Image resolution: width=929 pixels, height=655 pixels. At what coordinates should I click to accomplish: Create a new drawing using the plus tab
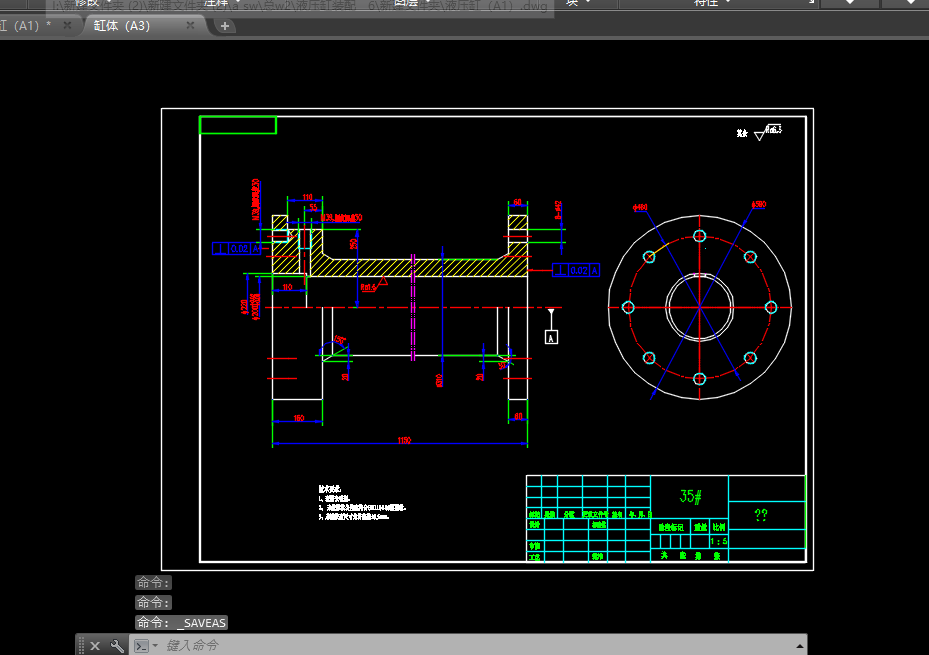tap(224, 25)
